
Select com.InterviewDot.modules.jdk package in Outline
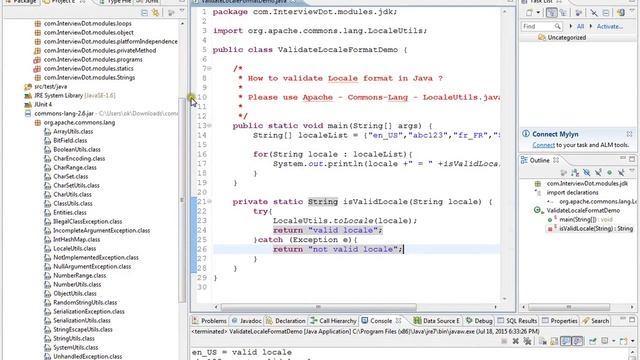tap(587, 184)
